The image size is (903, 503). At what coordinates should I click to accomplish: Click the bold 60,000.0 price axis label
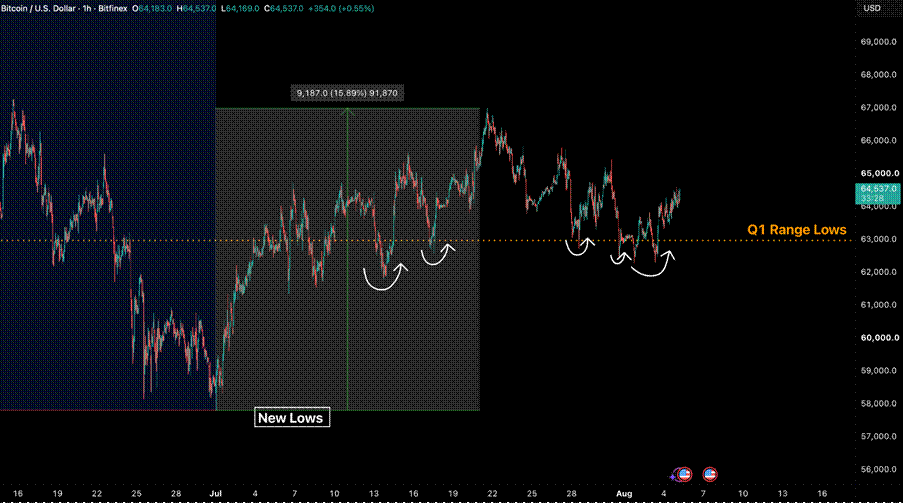click(x=879, y=338)
